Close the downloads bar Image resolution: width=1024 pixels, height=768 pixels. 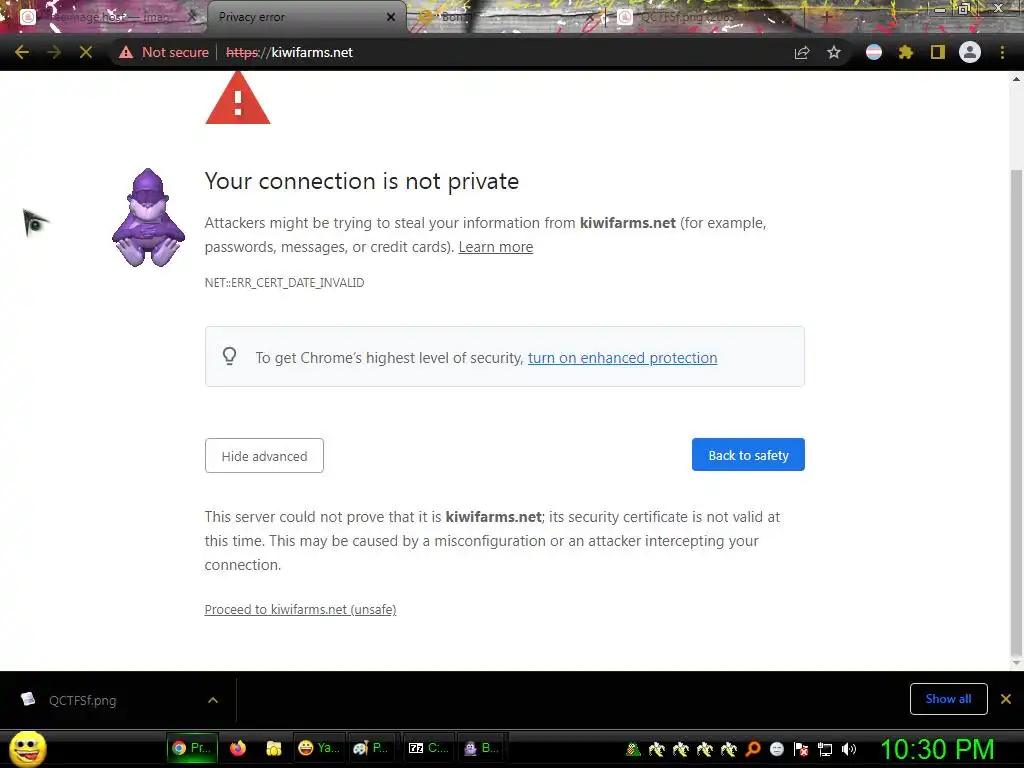[x=1006, y=699]
